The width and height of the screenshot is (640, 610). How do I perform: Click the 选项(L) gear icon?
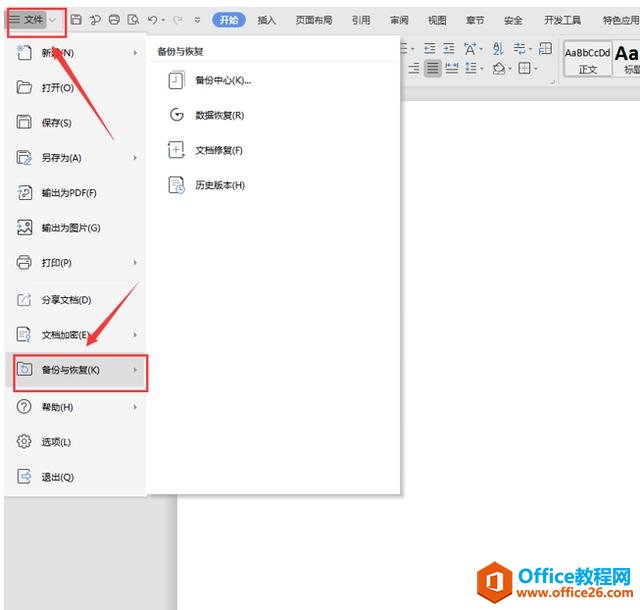click(24, 441)
